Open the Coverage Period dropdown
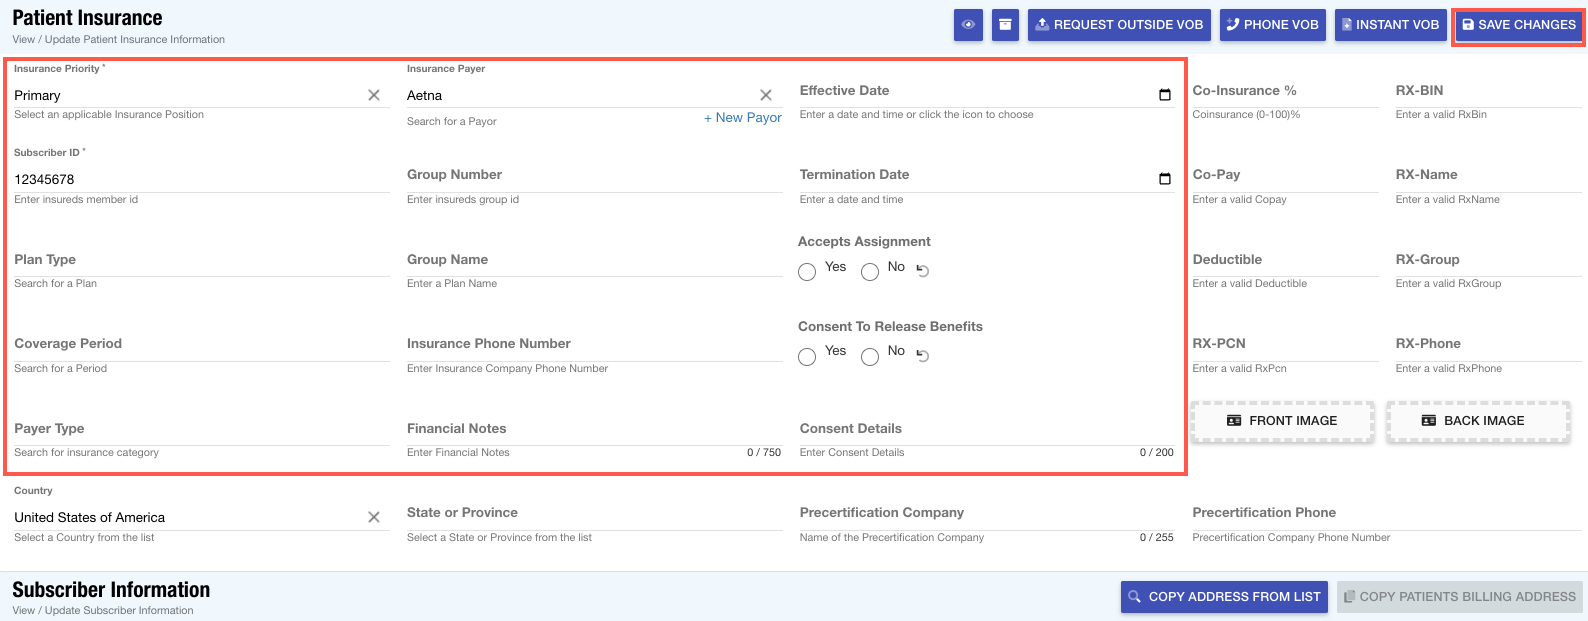 coord(200,344)
